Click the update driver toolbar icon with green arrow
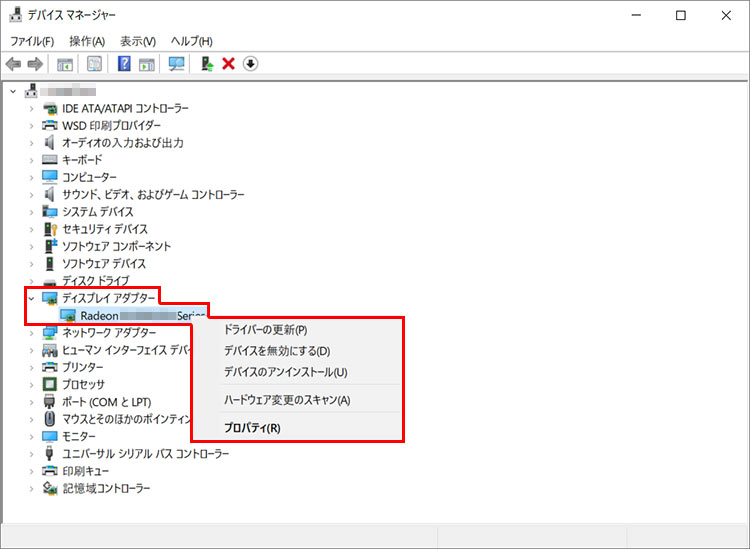The width and height of the screenshot is (750, 549). [x=206, y=64]
